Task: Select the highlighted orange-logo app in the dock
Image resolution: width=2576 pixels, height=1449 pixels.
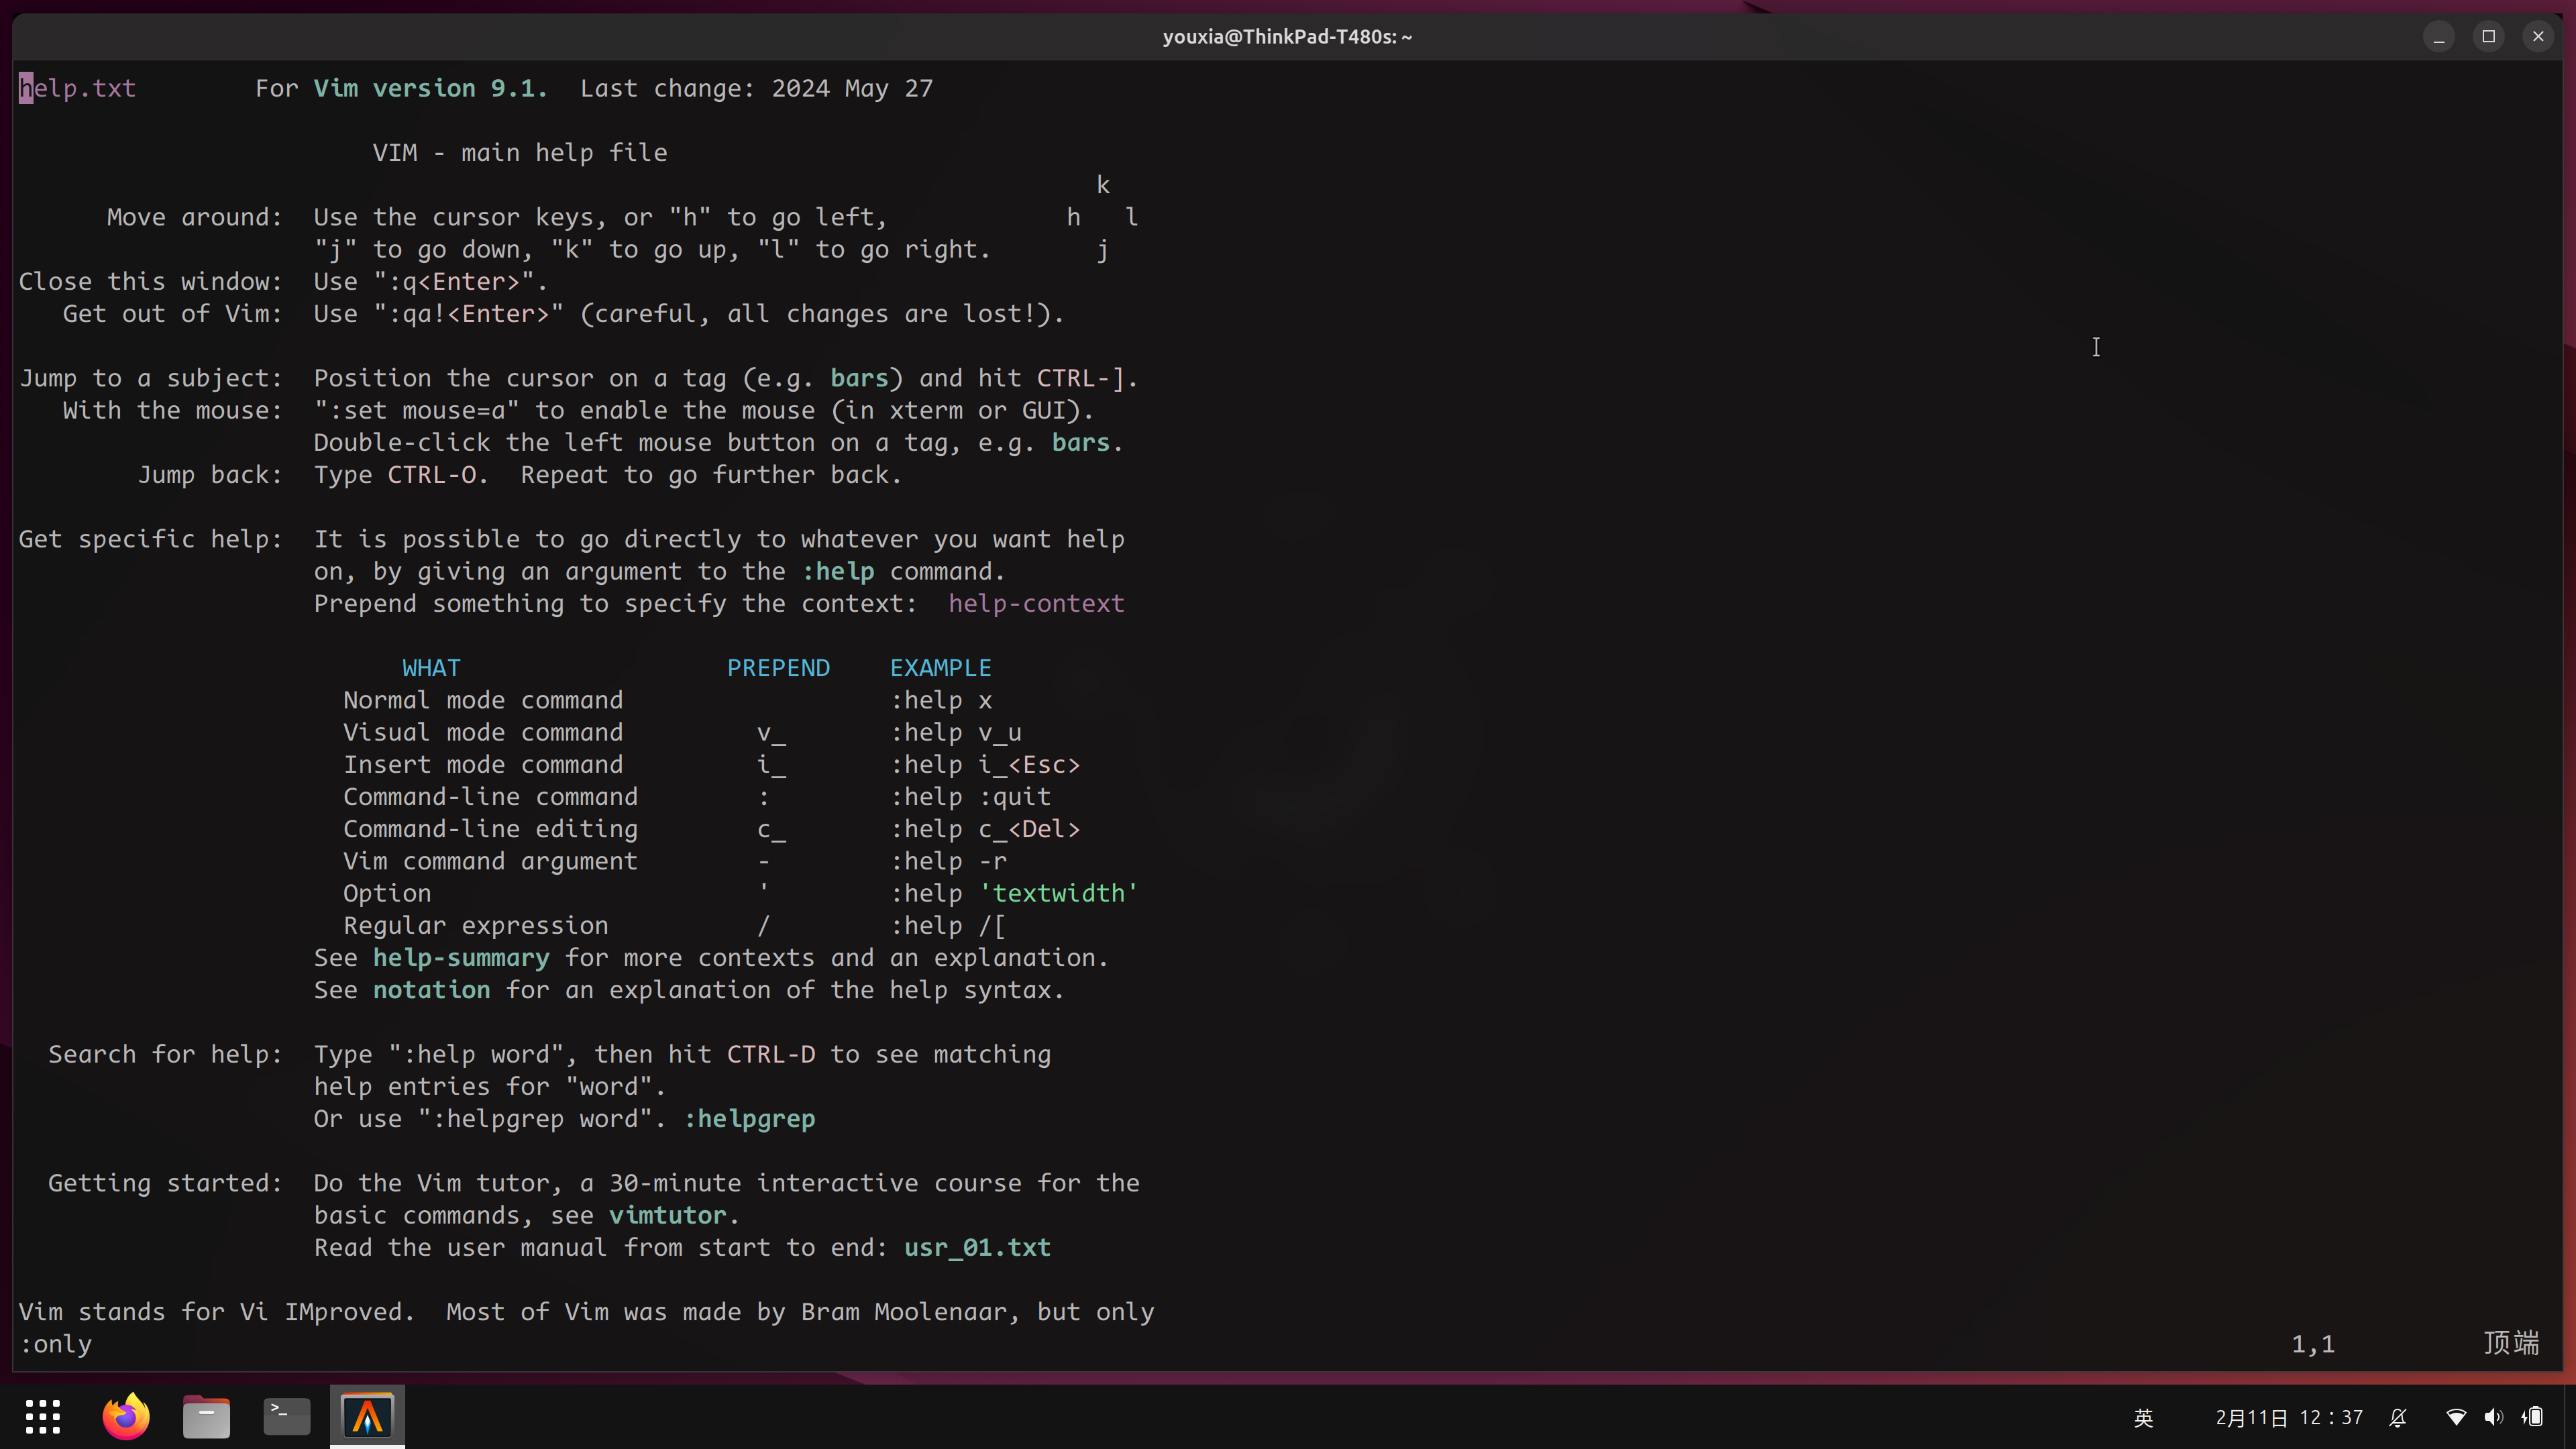Action: pyautogui.click(x=366, y=1416)
